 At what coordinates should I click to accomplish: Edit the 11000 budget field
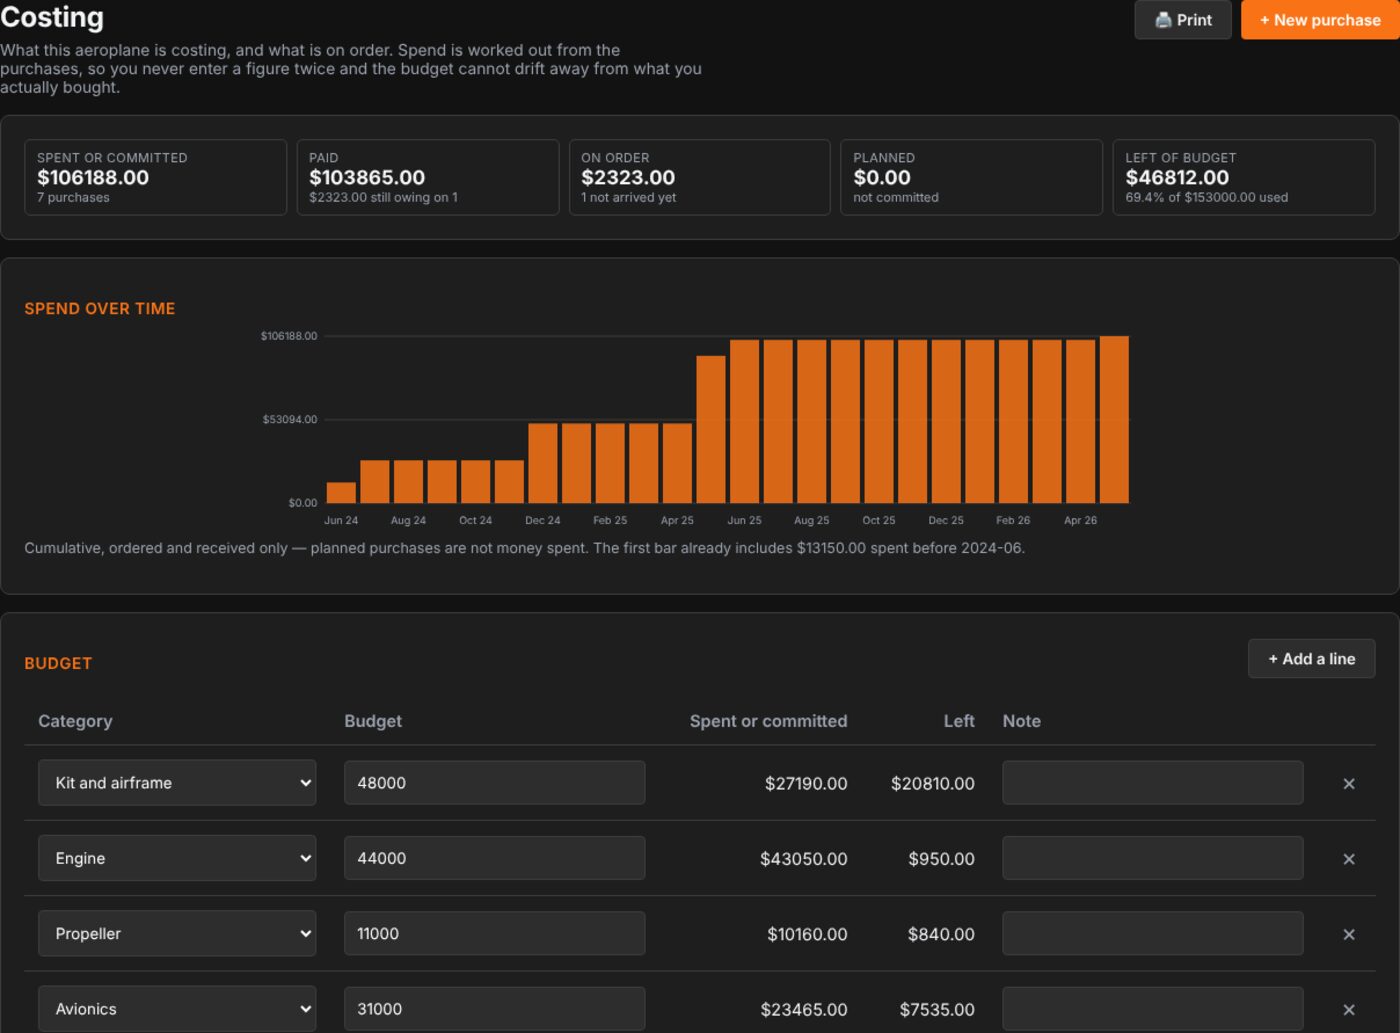click(x=494, y=933)
